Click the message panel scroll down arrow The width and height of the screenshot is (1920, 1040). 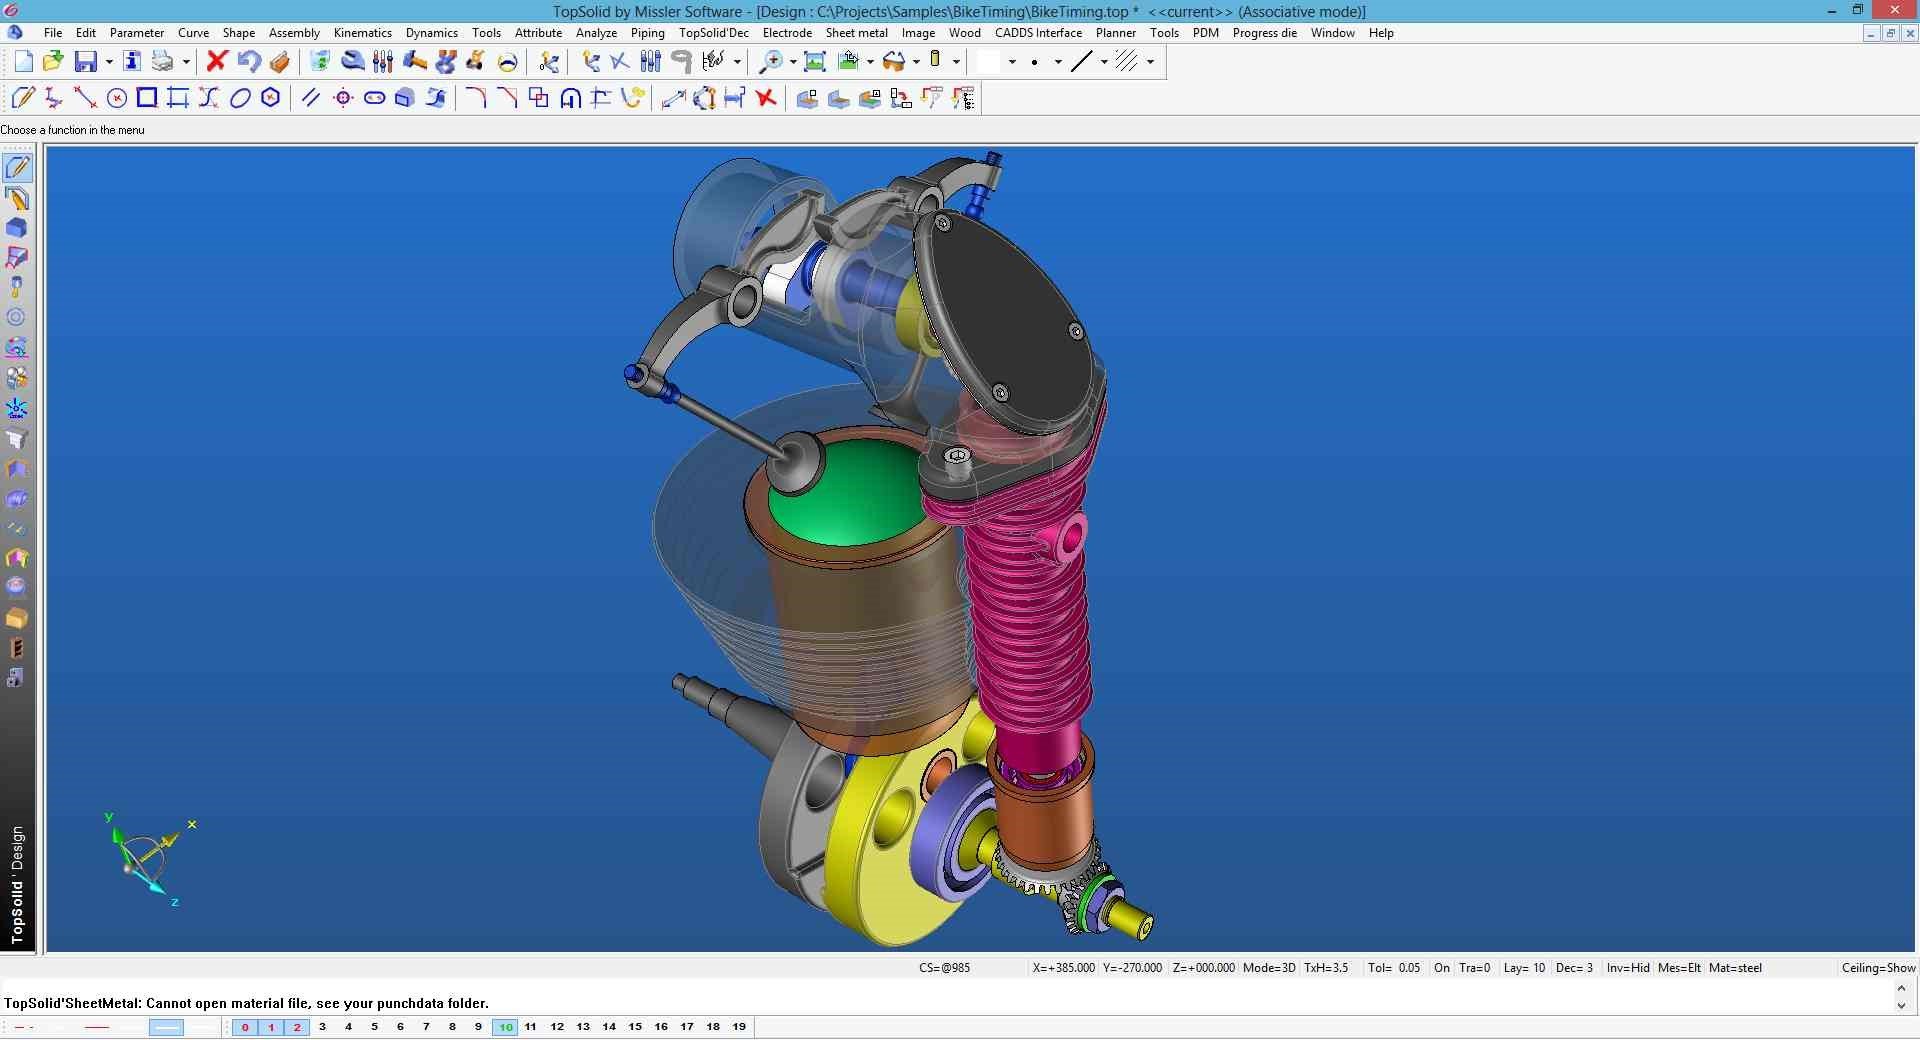[x=1901, y=1006]
